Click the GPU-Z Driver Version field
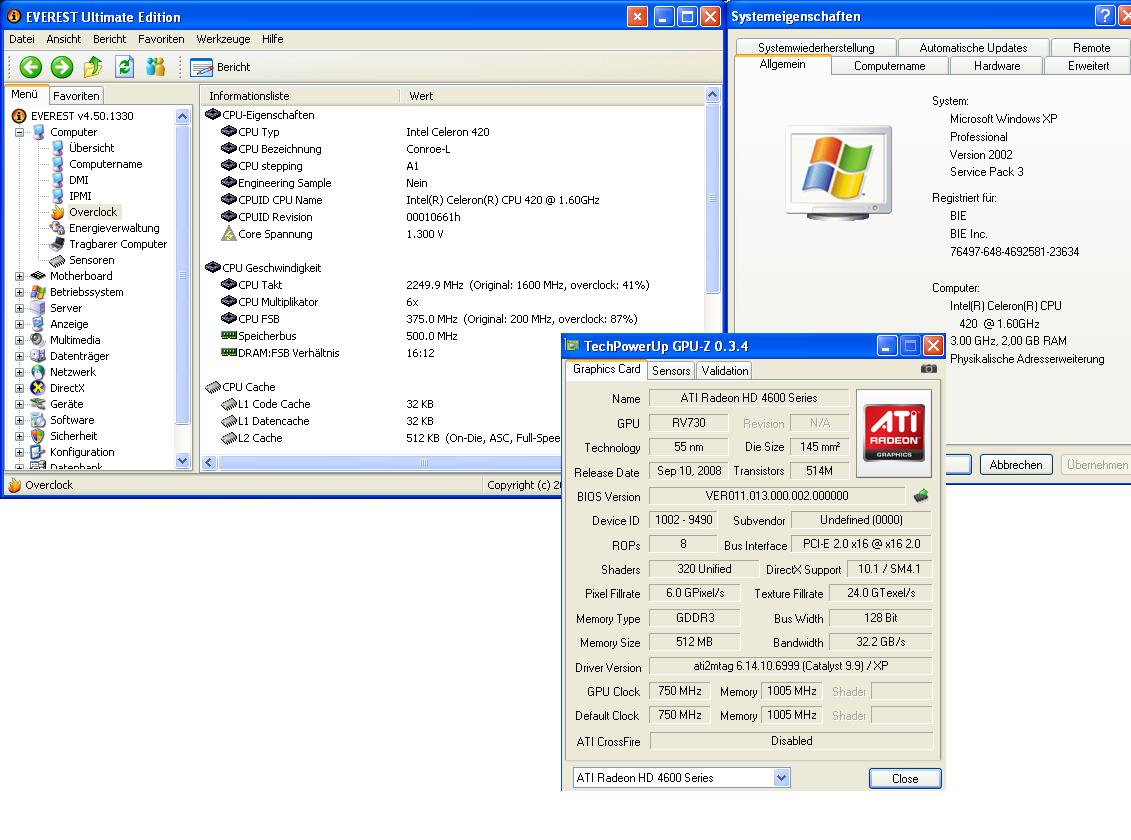 tap(791, 666)
